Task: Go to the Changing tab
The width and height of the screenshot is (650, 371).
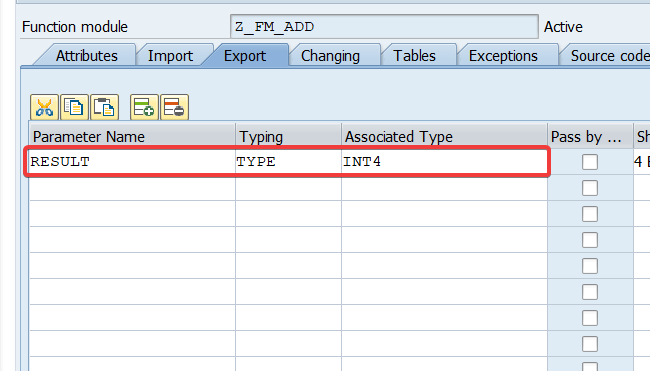Action: pos(330,56)
